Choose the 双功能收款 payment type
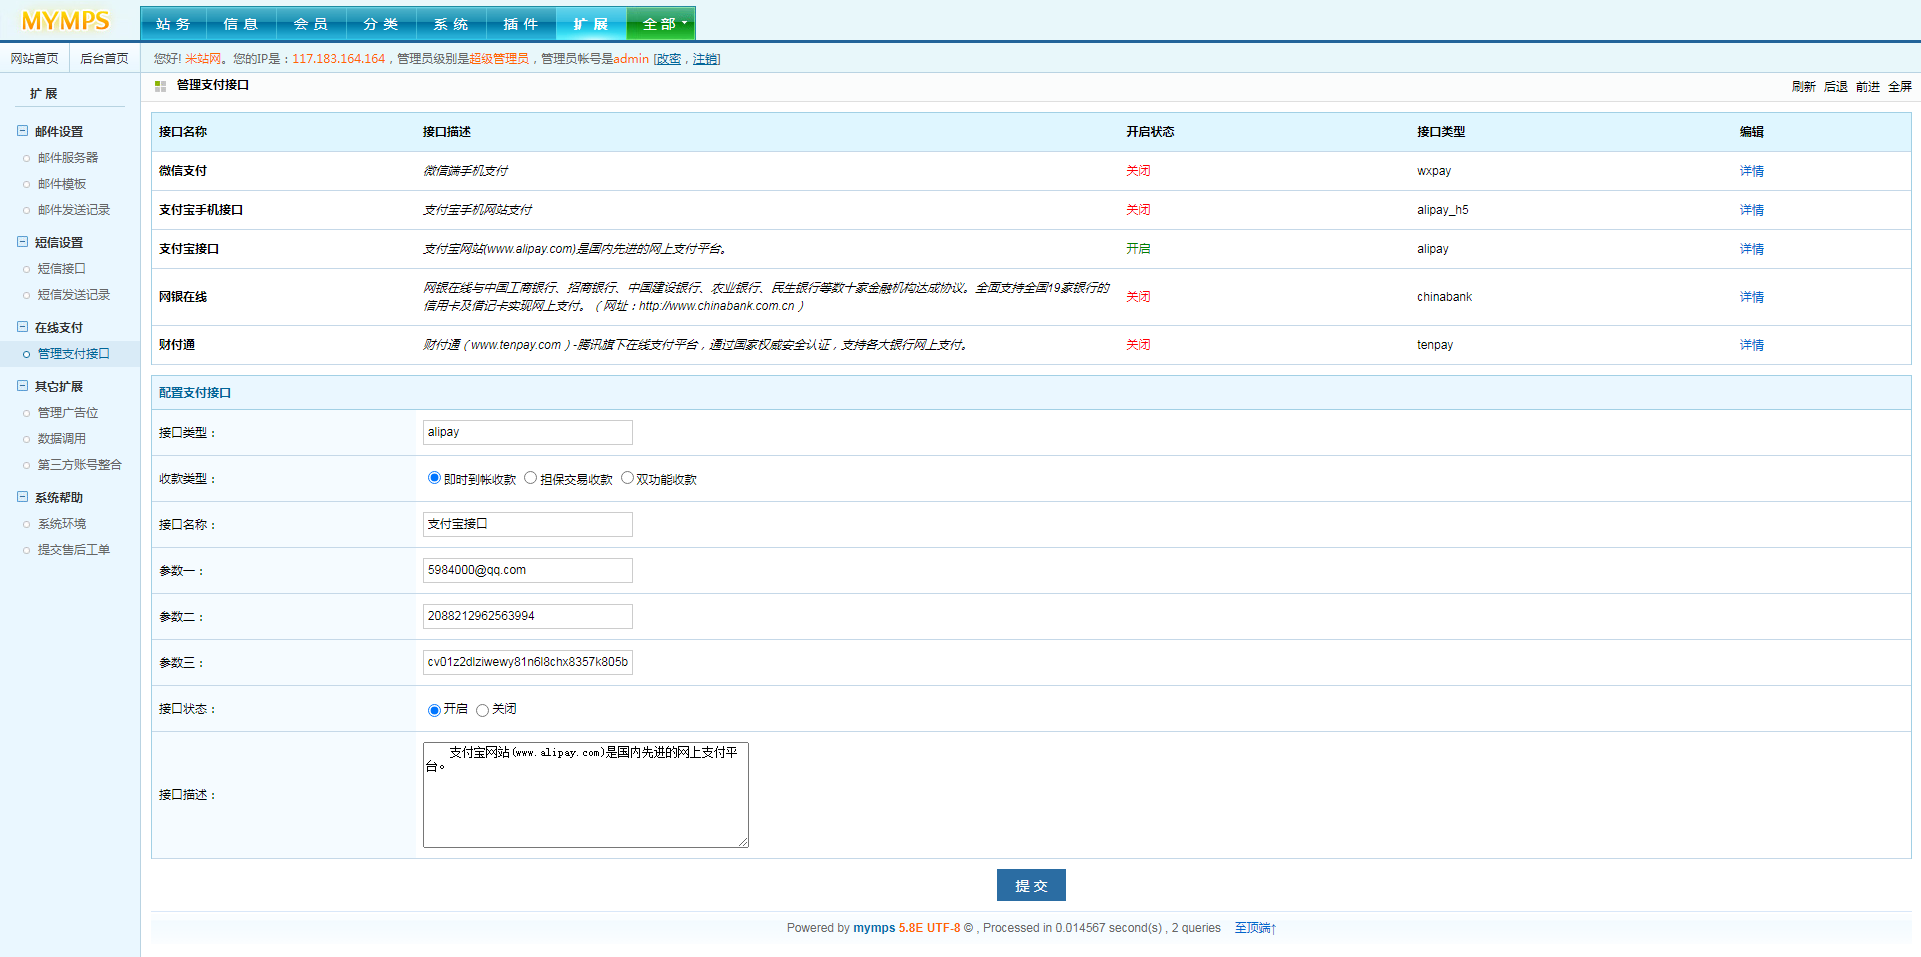The image size is (1921, 957). click(627, 478)
